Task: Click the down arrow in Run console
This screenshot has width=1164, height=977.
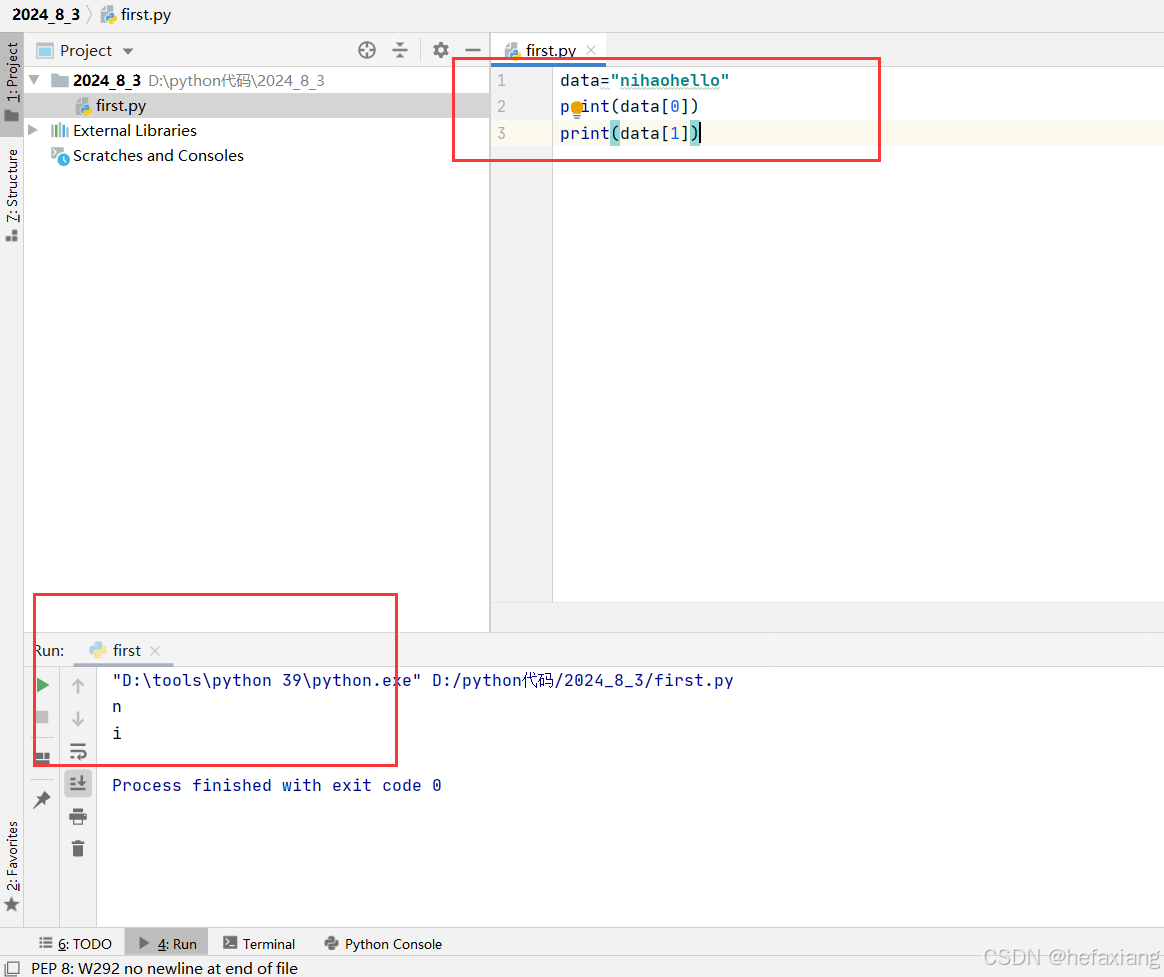Action: [78, 719]
